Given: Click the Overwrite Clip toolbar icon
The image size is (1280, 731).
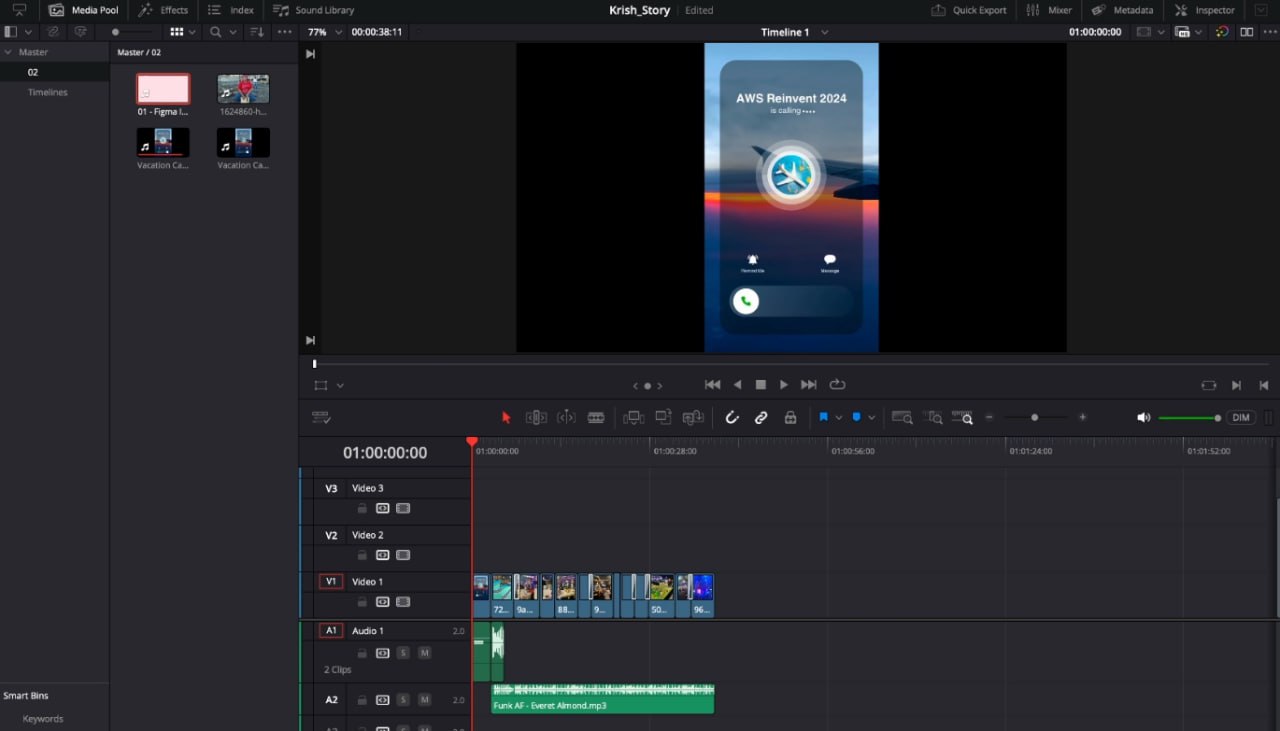Looking at the screenshot, I should click(663, 417).
